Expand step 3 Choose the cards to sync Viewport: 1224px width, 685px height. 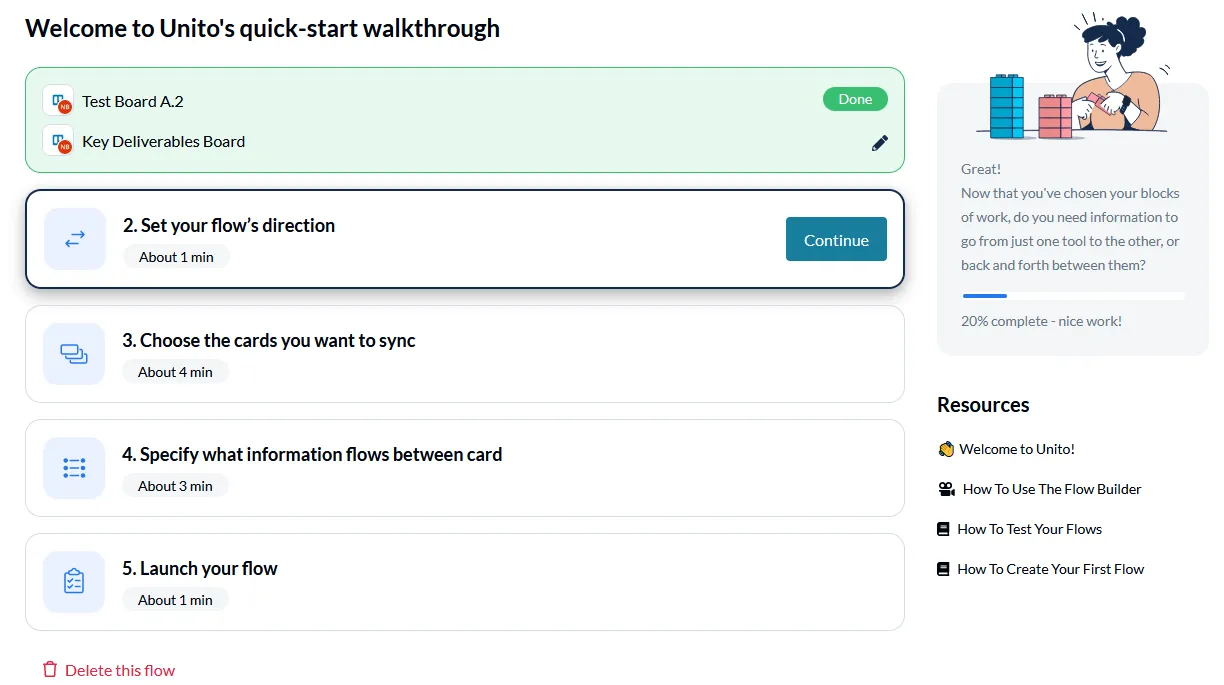[465, 354]
